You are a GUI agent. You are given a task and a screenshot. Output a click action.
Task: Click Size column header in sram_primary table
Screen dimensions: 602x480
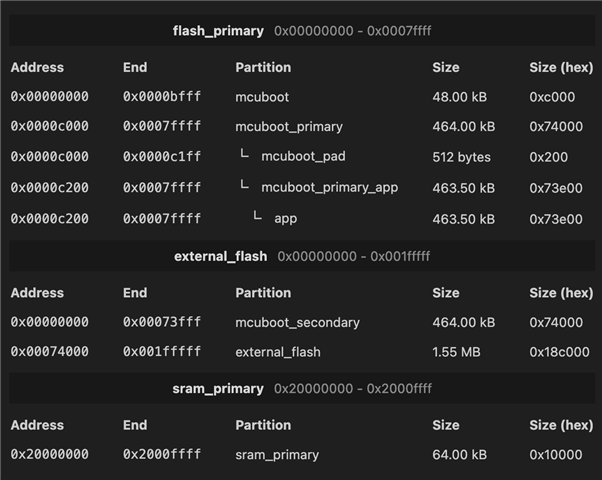tap(446, 425)
